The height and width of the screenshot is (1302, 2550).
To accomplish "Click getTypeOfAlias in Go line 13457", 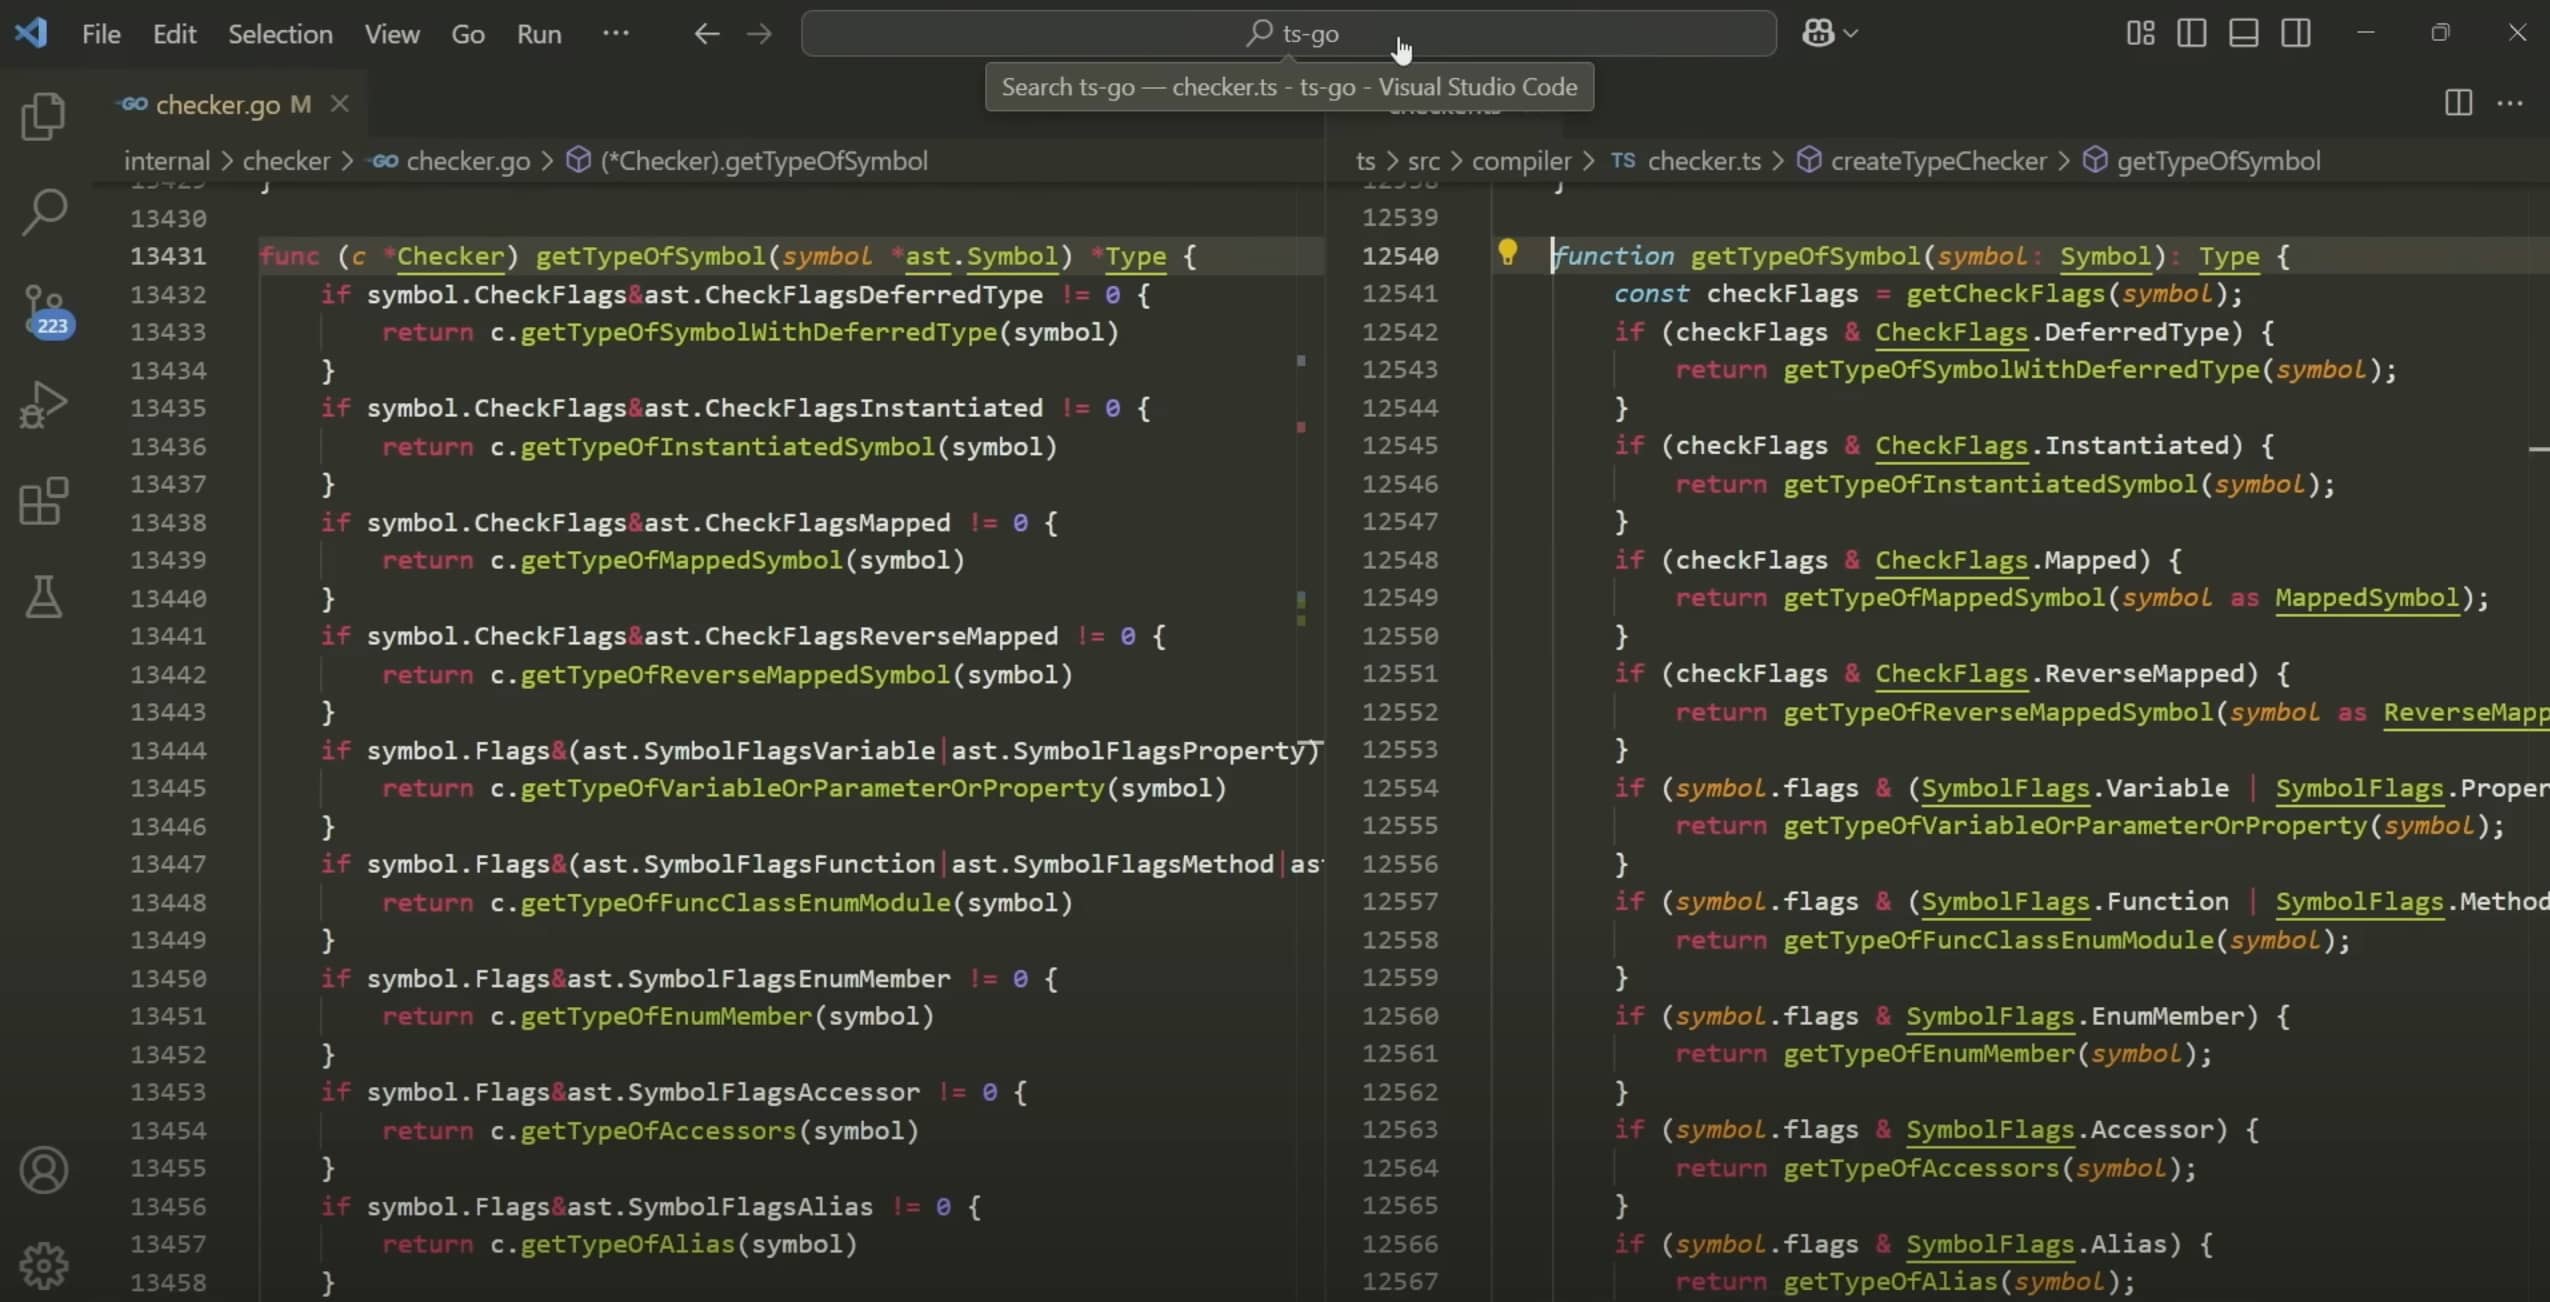I will tap(627, 1245).
